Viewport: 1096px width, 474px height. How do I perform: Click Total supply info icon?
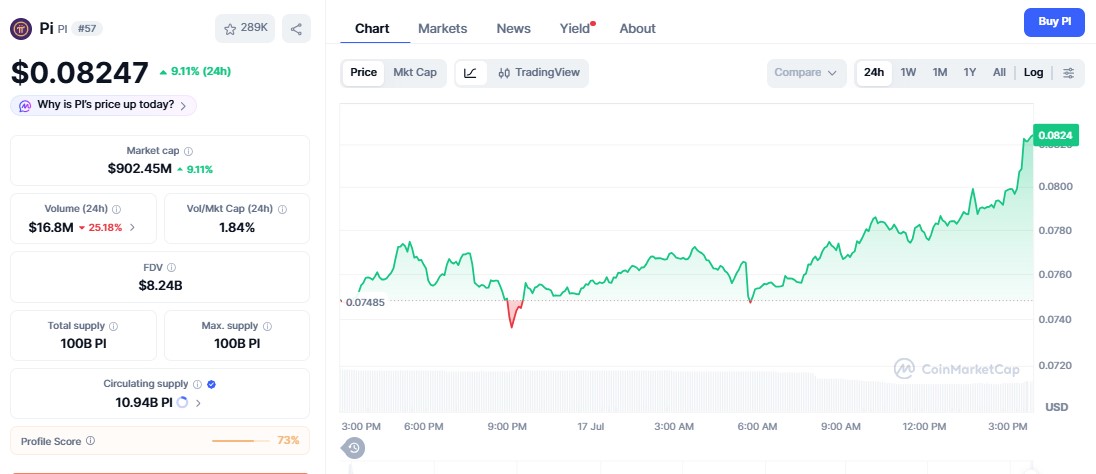coord(114,326)
